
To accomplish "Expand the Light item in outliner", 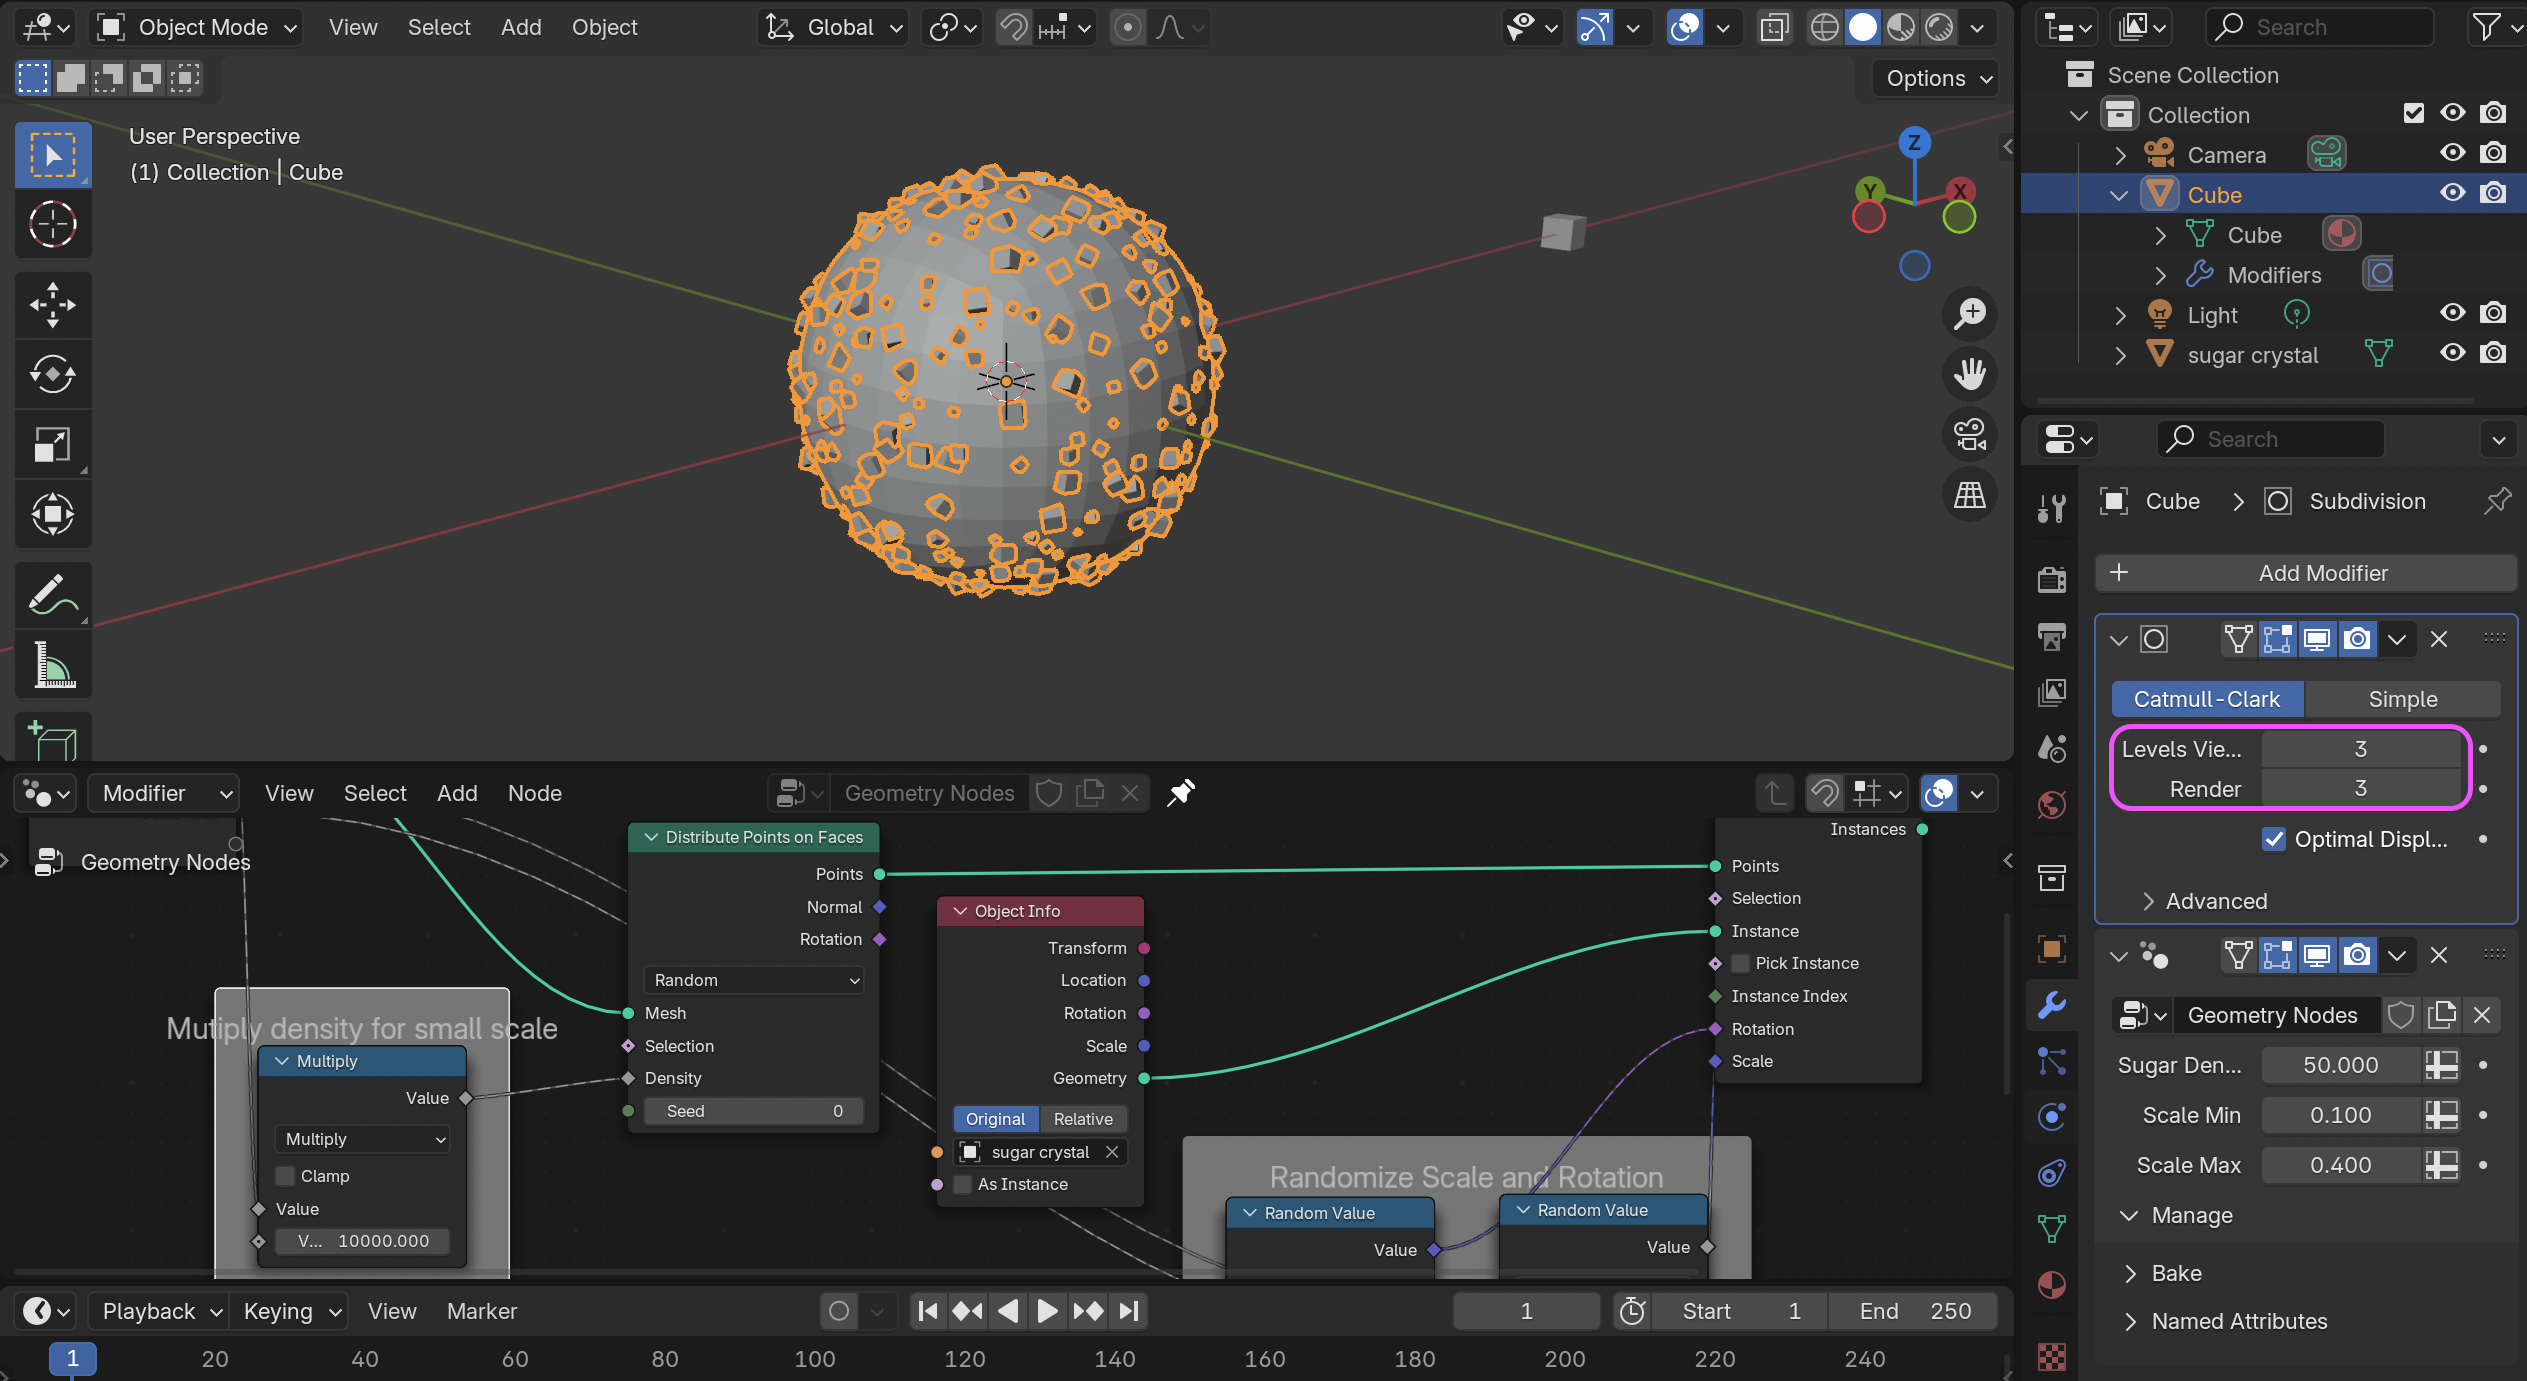I will point(2120,315).
